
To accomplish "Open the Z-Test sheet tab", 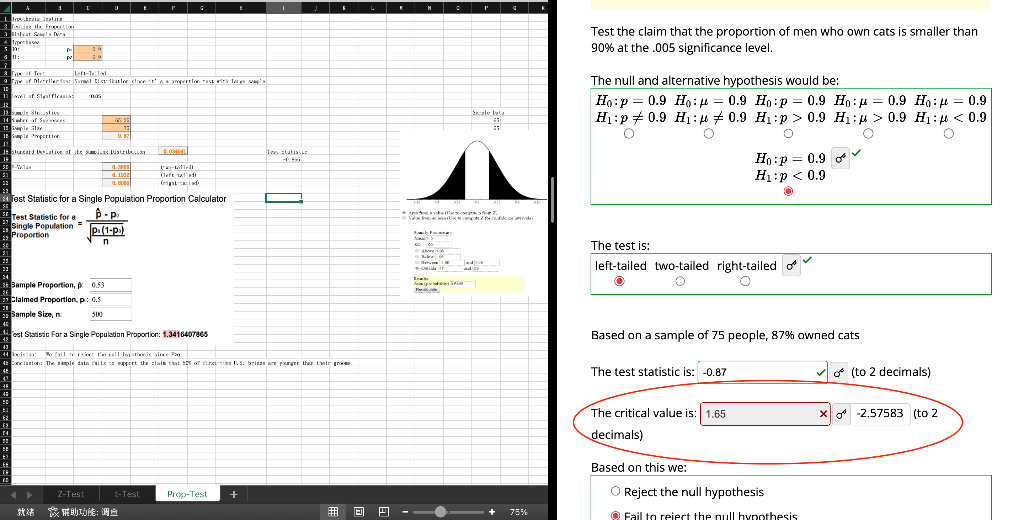I will click(71, 495).
